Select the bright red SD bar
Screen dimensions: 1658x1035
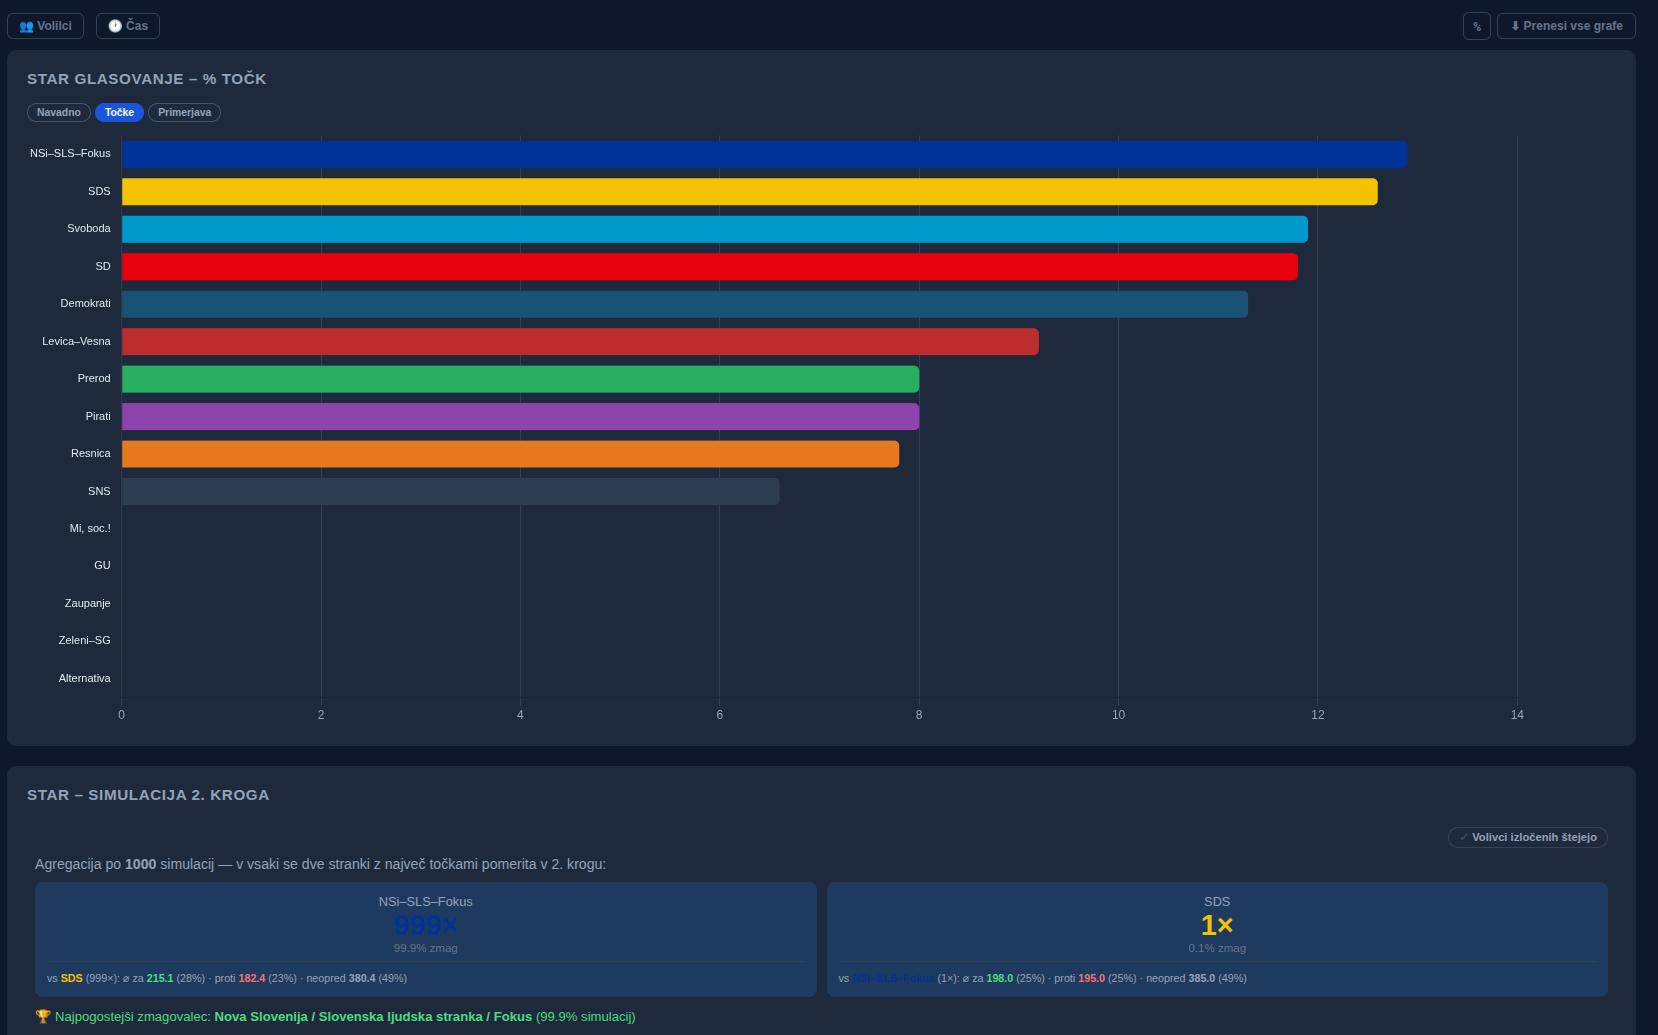709,267
